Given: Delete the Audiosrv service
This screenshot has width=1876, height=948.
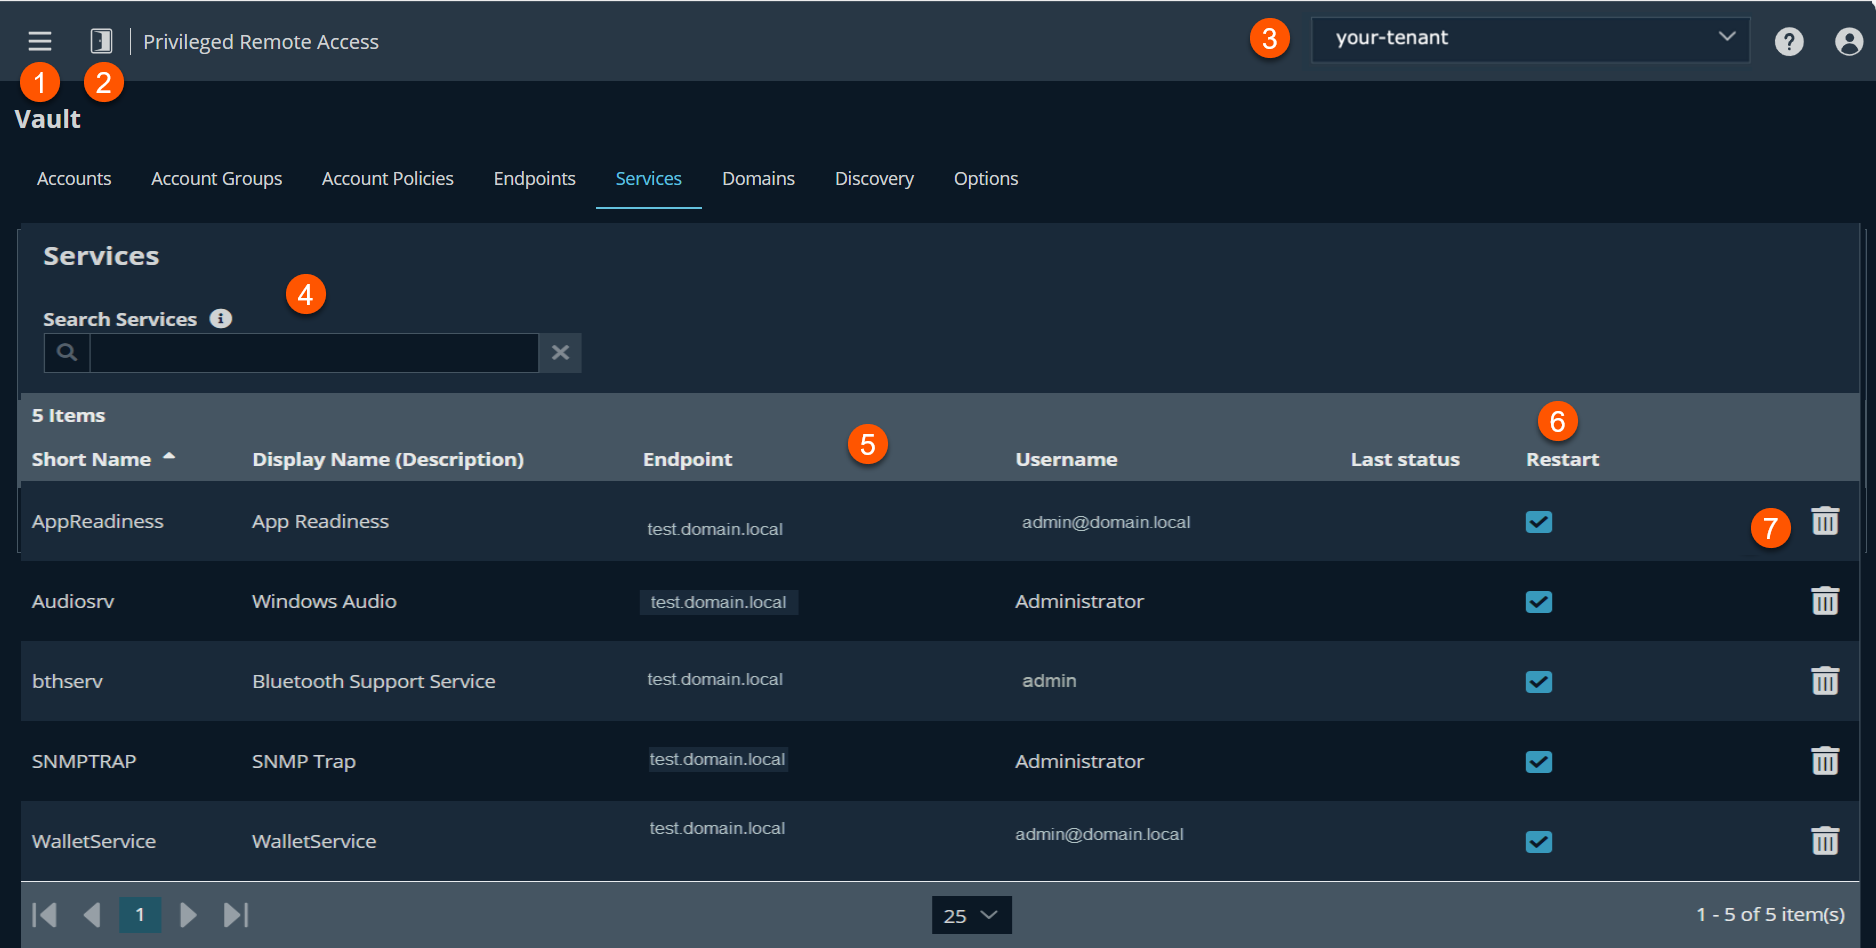Looking at the screenshot, I should click(x=1825, y=601).
